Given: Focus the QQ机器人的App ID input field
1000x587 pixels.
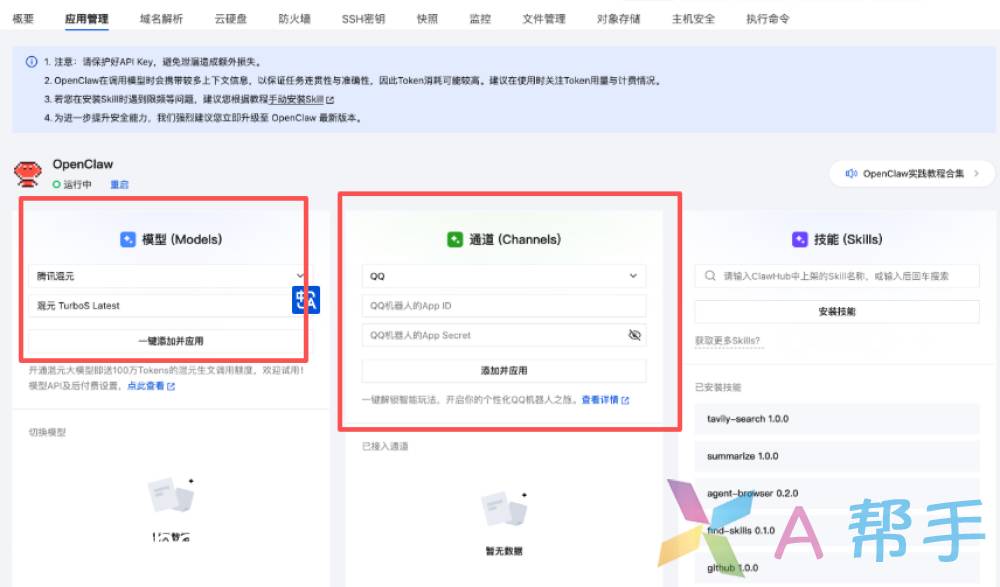Looking at the screenshot, I should tap(503, 306).
